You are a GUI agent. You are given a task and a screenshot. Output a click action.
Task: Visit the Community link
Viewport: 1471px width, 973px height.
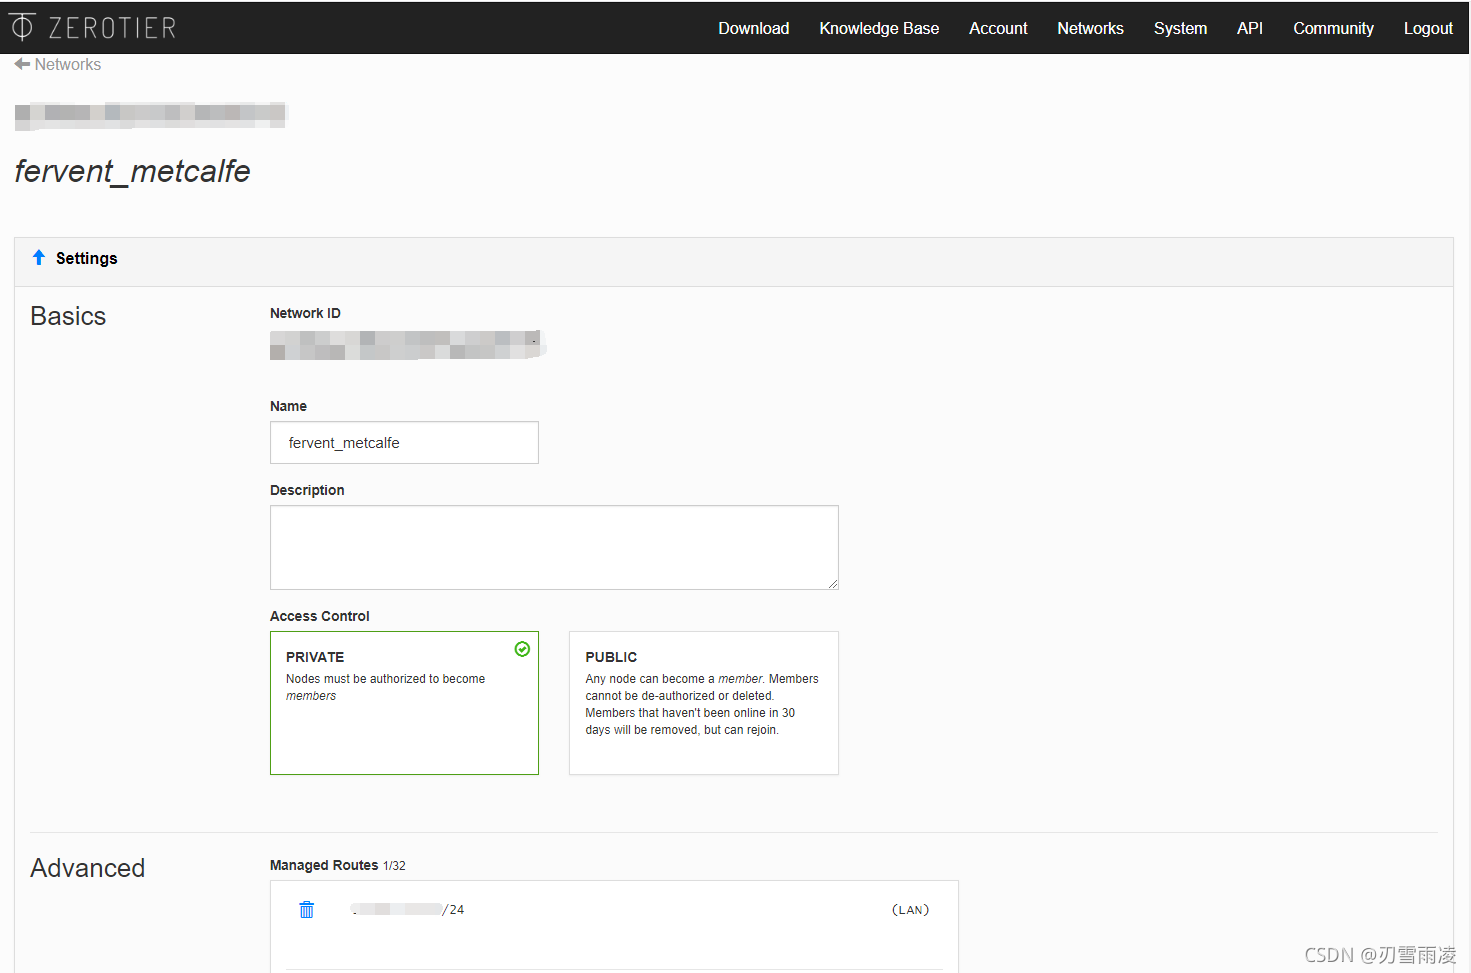coord(1333,28)
